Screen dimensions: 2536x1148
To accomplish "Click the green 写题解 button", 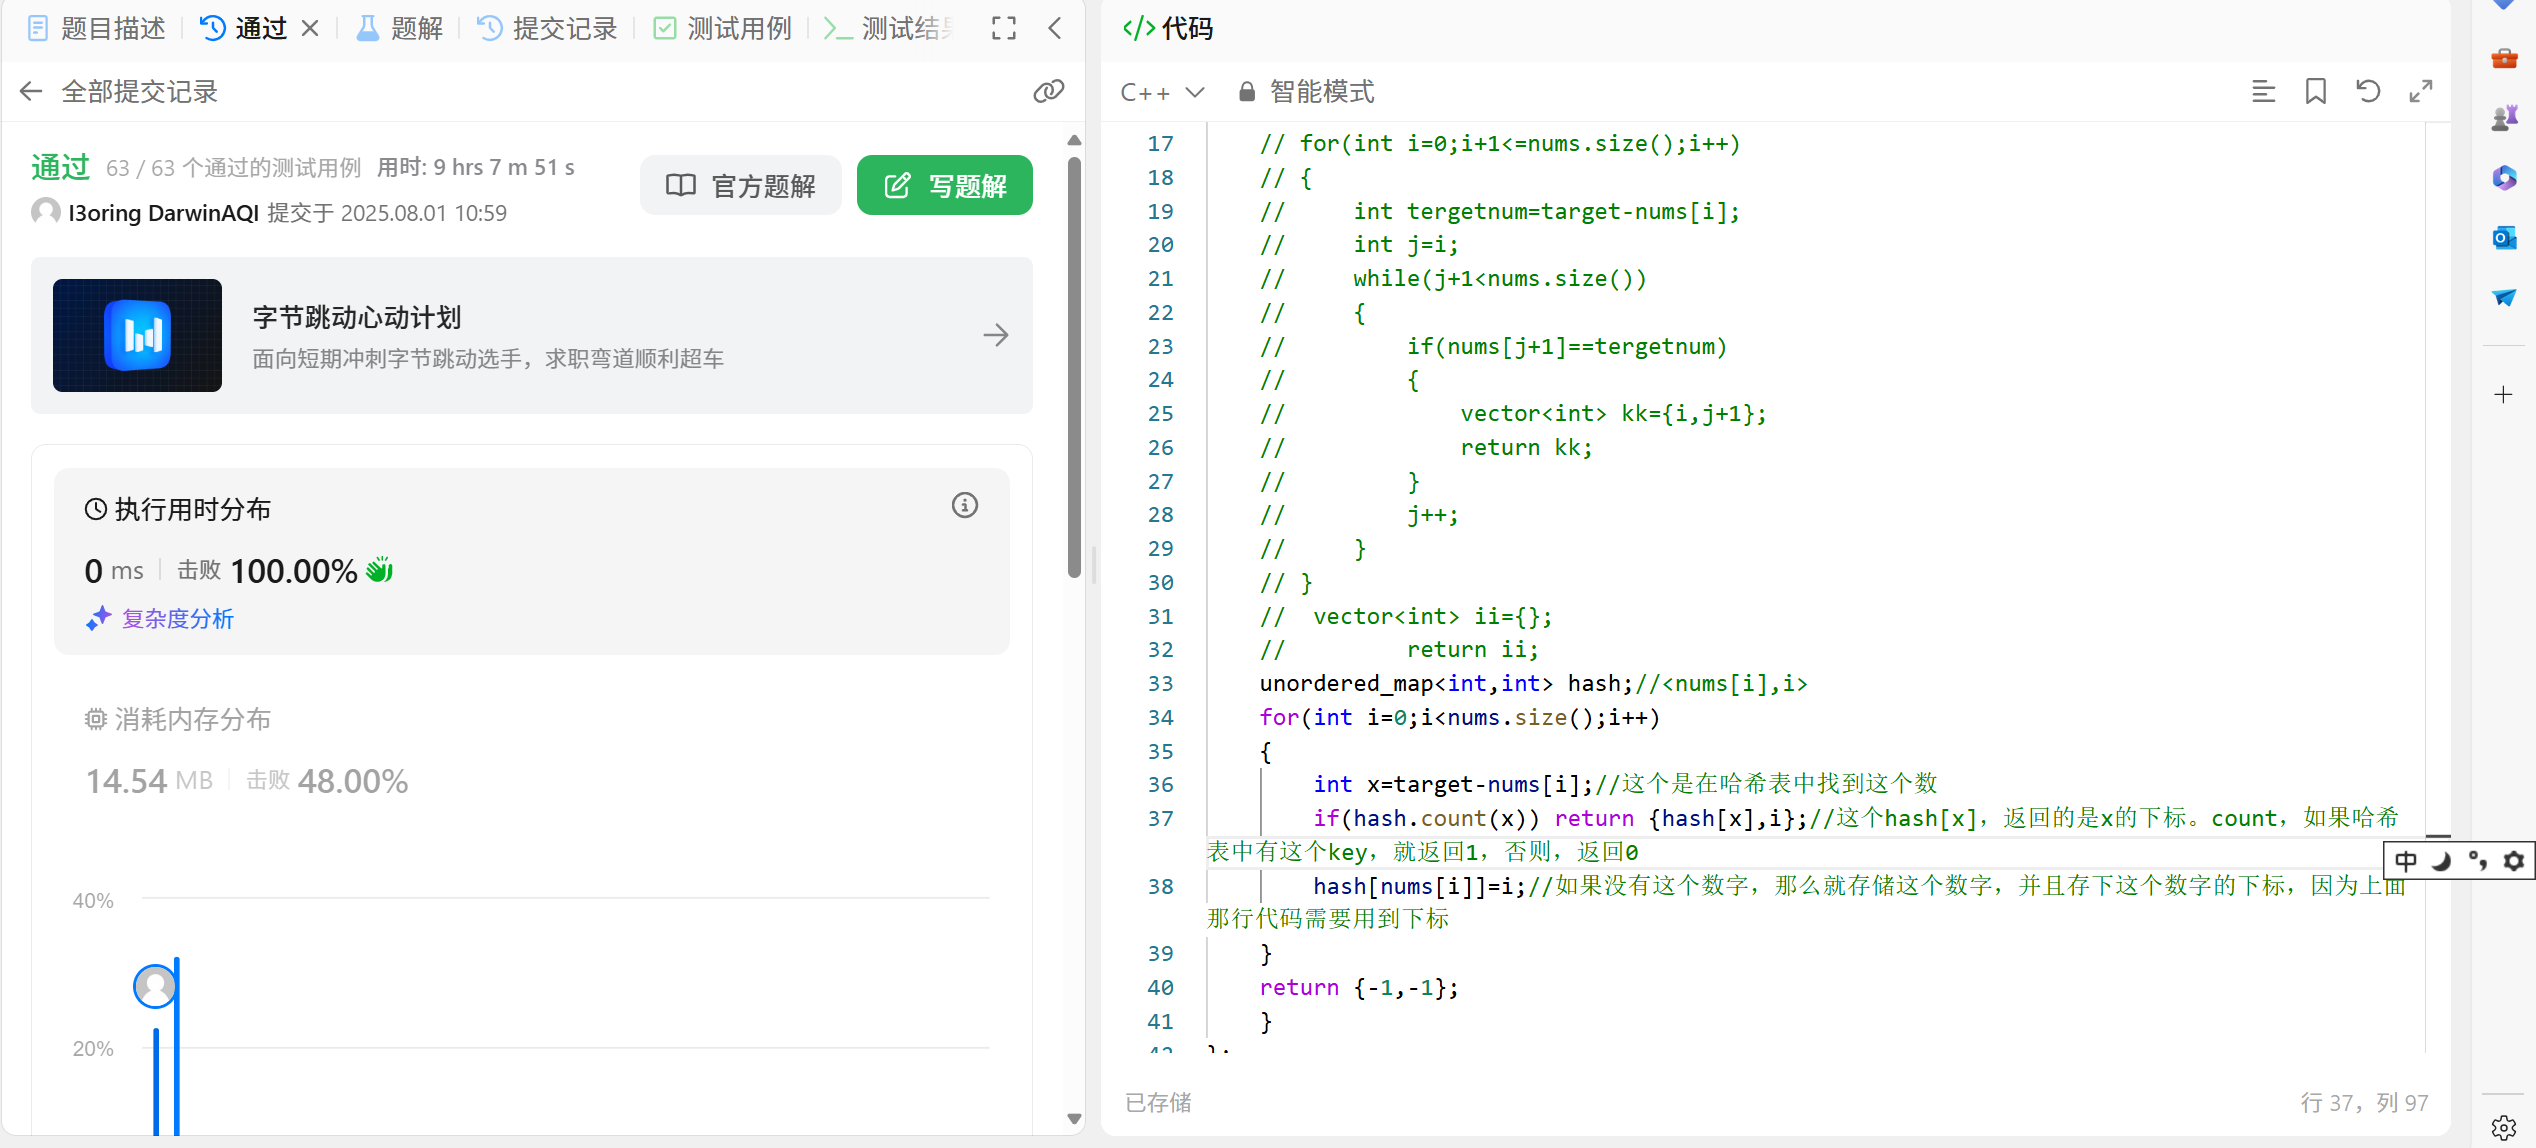I will pyautogui.click(x=945, y=185).
